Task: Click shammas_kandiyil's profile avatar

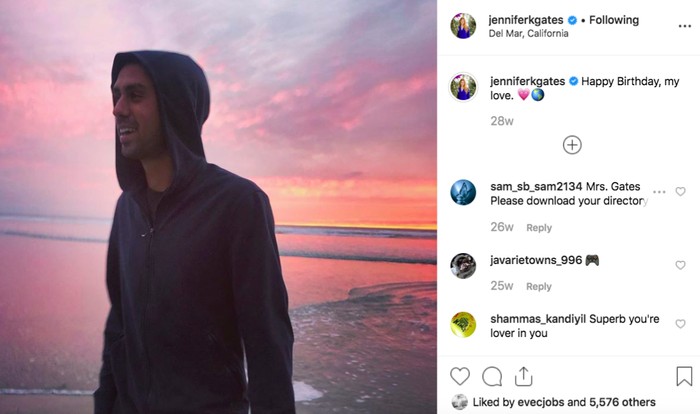Action: pyautogui.click(x=463, y=324)
